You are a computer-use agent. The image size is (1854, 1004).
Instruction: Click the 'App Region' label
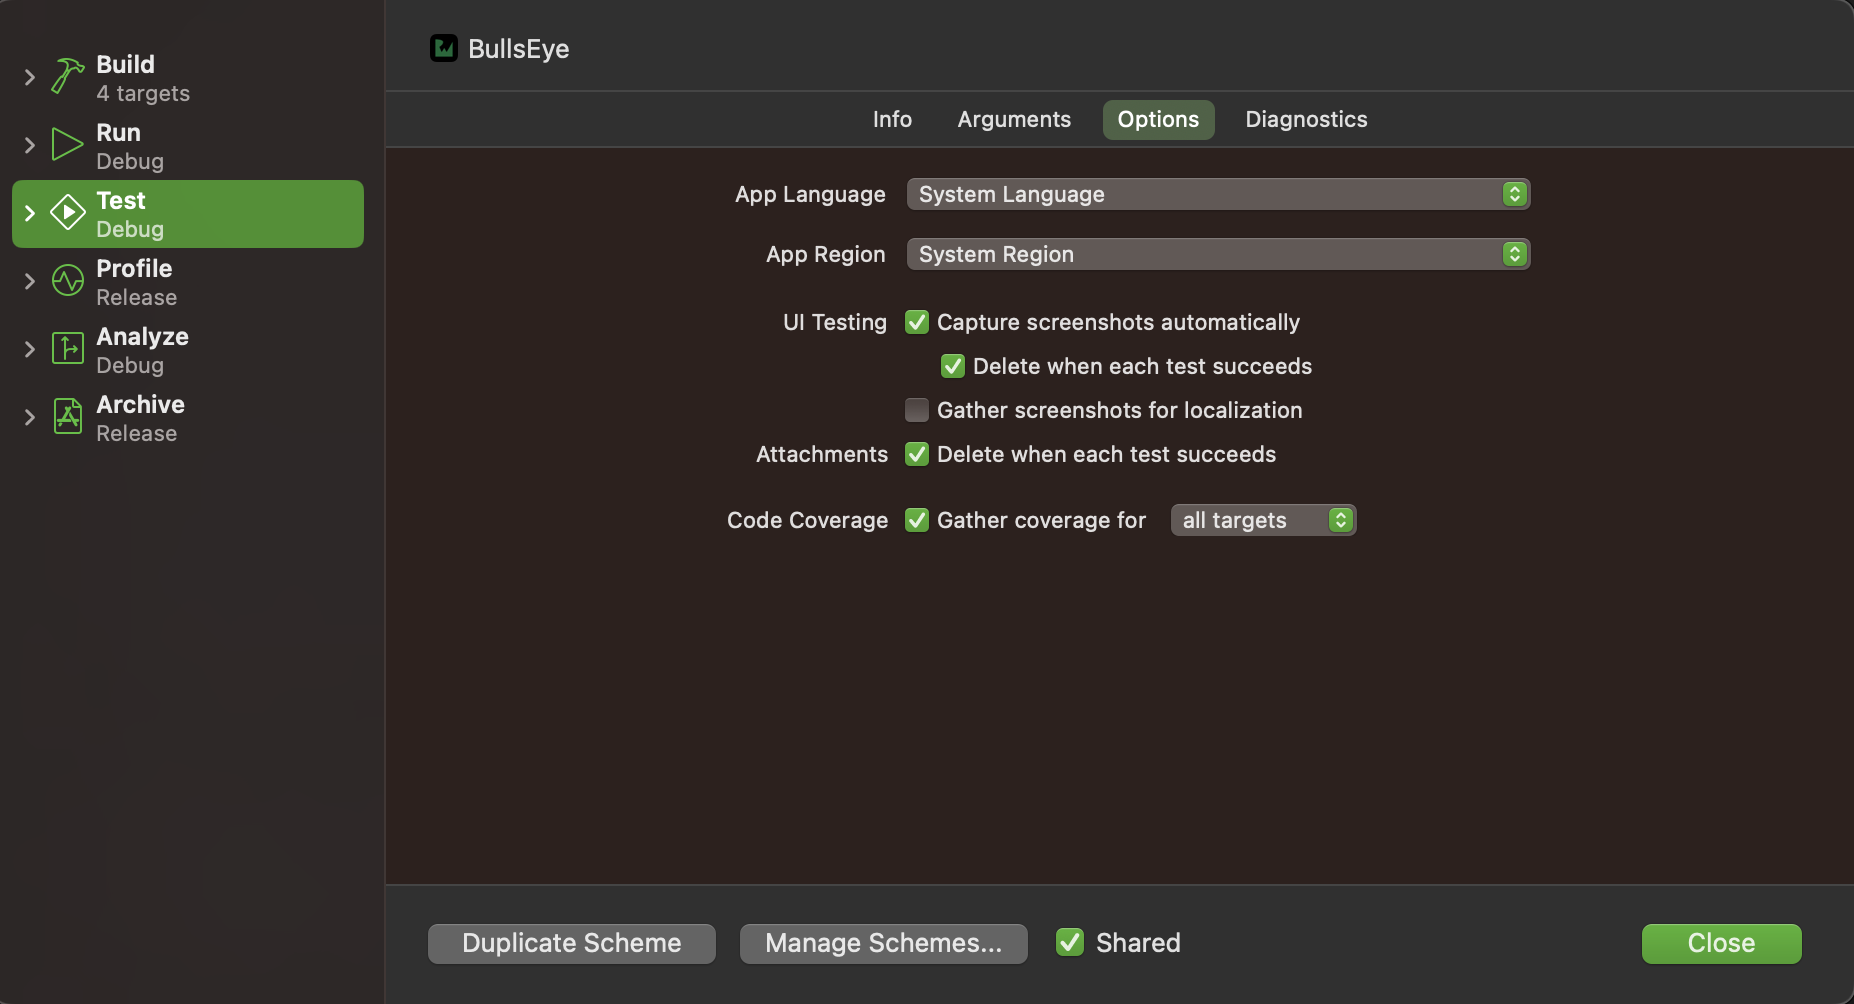[826, 254]
